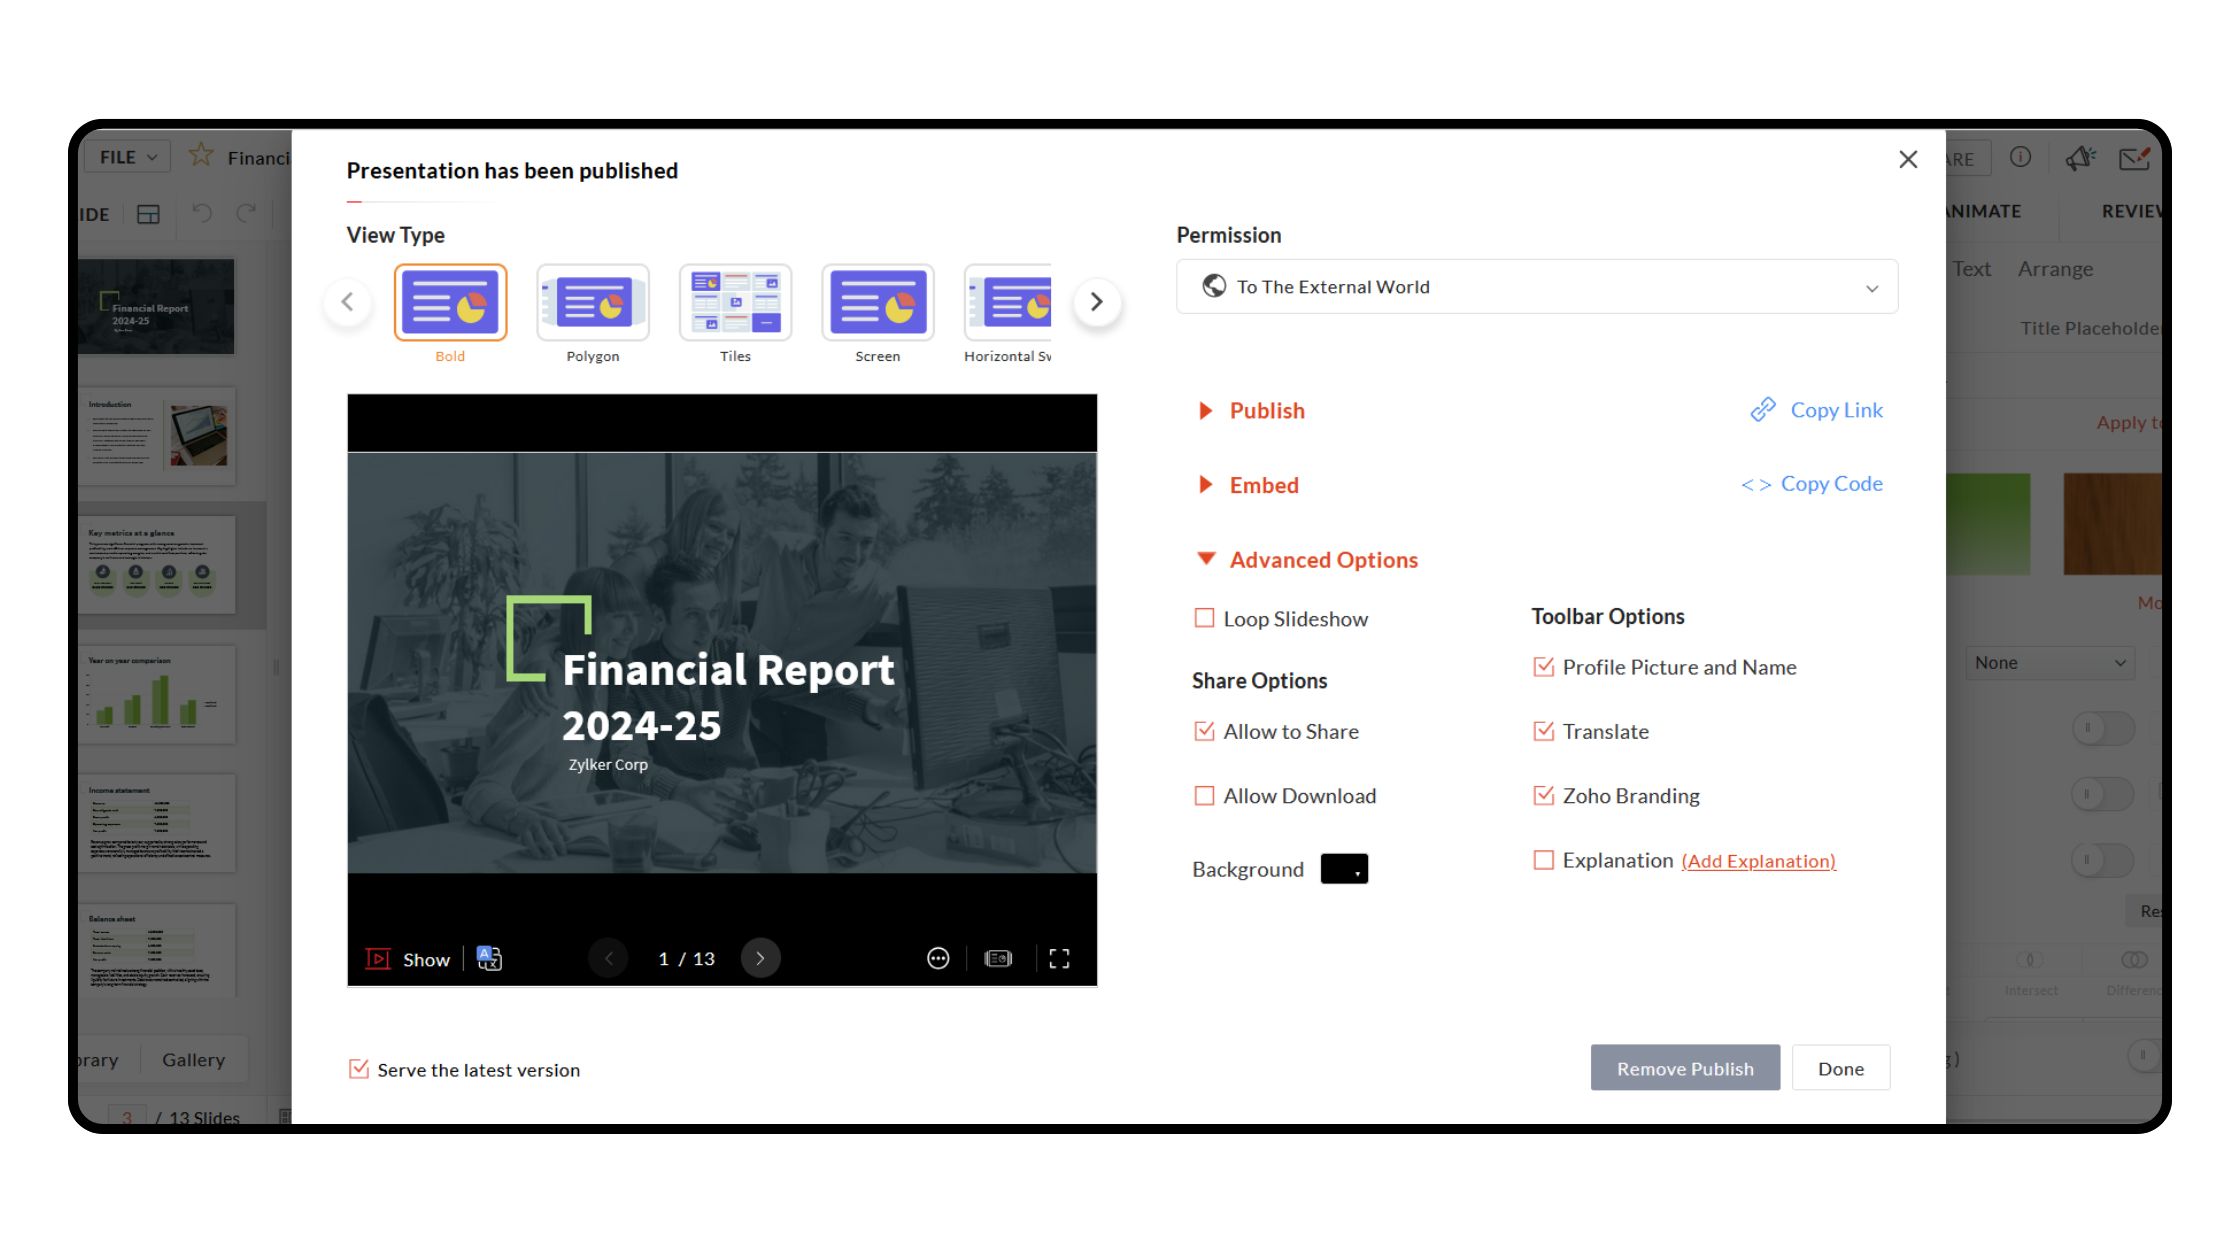Click the megaphone announcements icon
Viewport: 2240px width, 1260px height.
2080,157
